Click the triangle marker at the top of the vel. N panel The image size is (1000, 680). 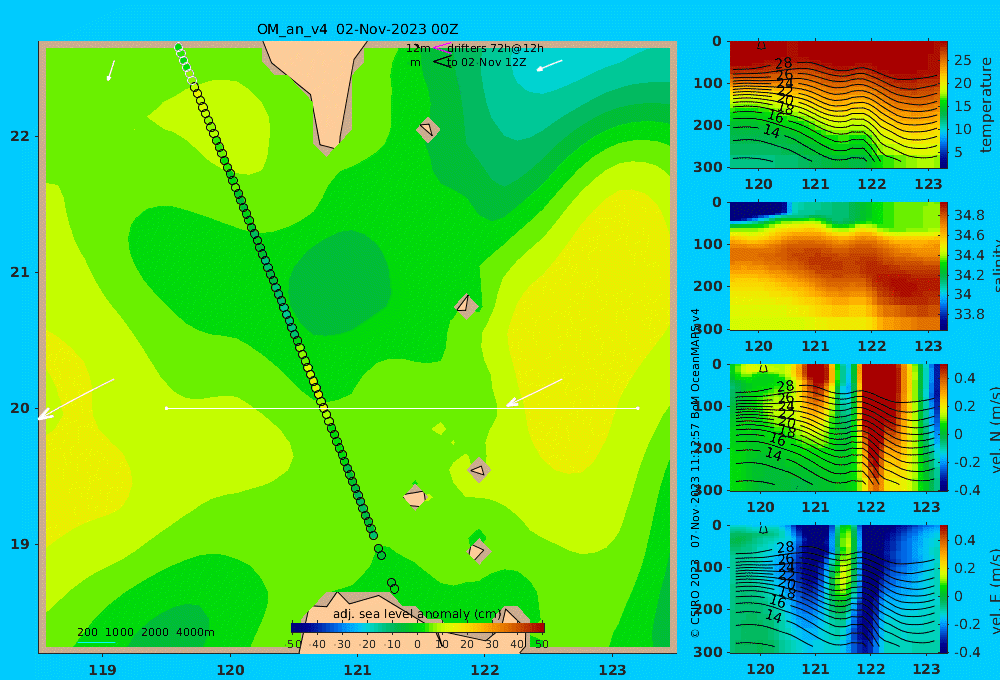[763, 368]
